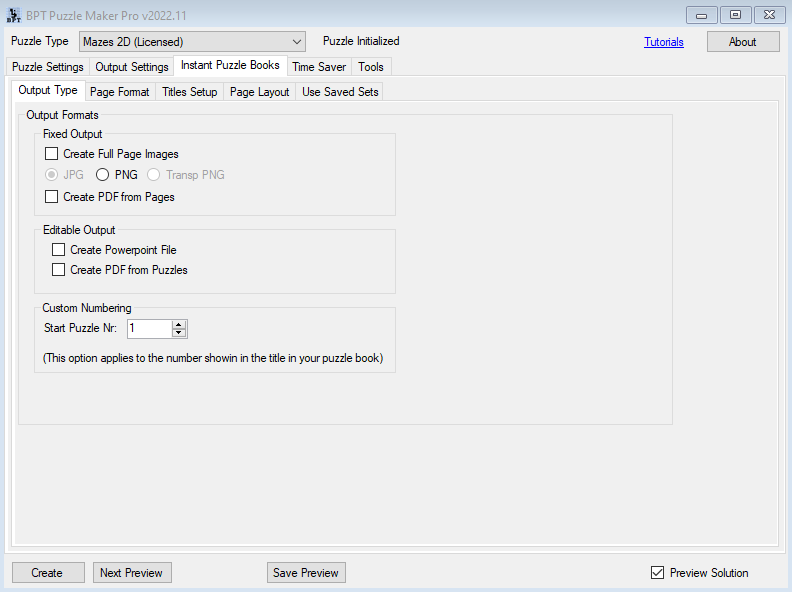This screenshot has width=792, height=592.
Task: Click the Fixed Output group label
Action: point(73,134)
